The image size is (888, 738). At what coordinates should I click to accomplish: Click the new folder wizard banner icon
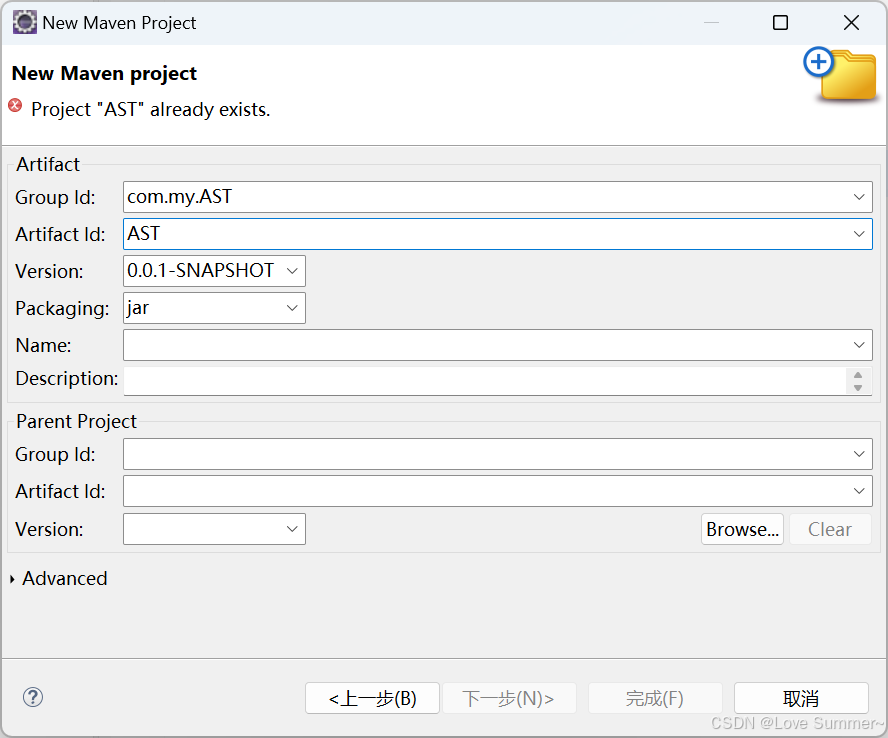(840, 75)
